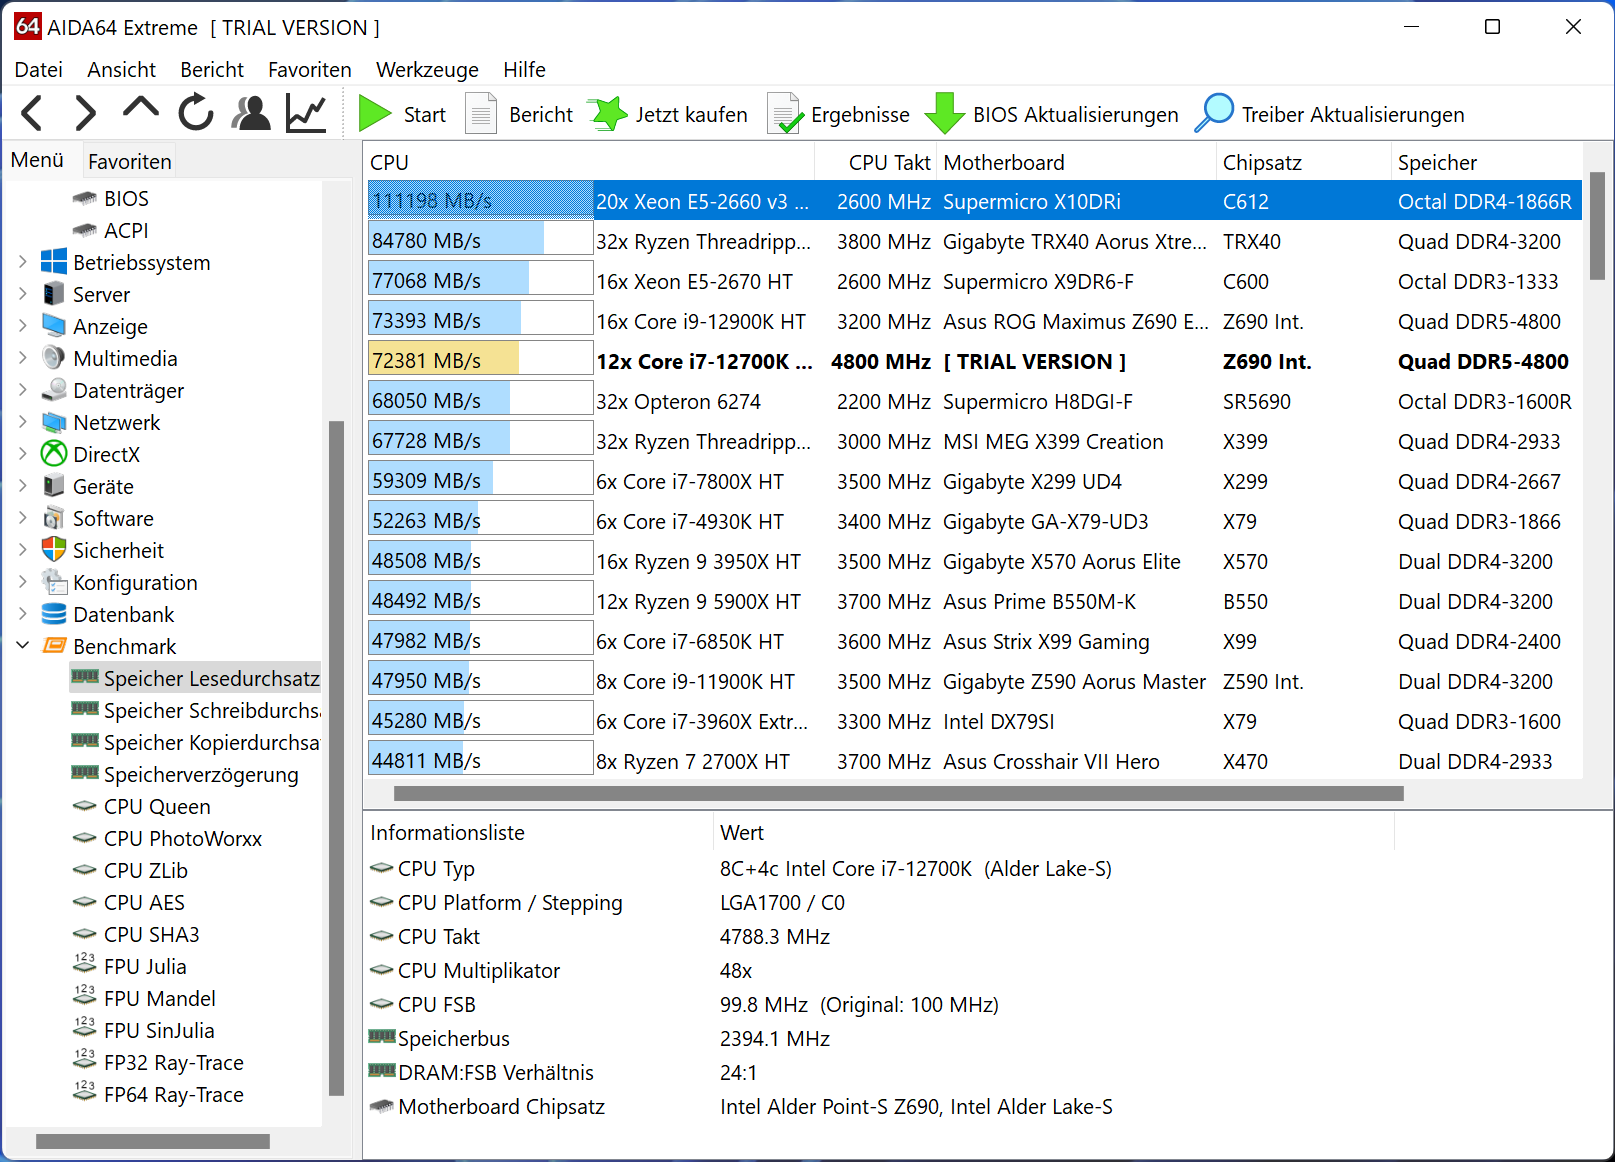
Task: Collapse the Benchmark tree branch
Action: coord(22,646)
